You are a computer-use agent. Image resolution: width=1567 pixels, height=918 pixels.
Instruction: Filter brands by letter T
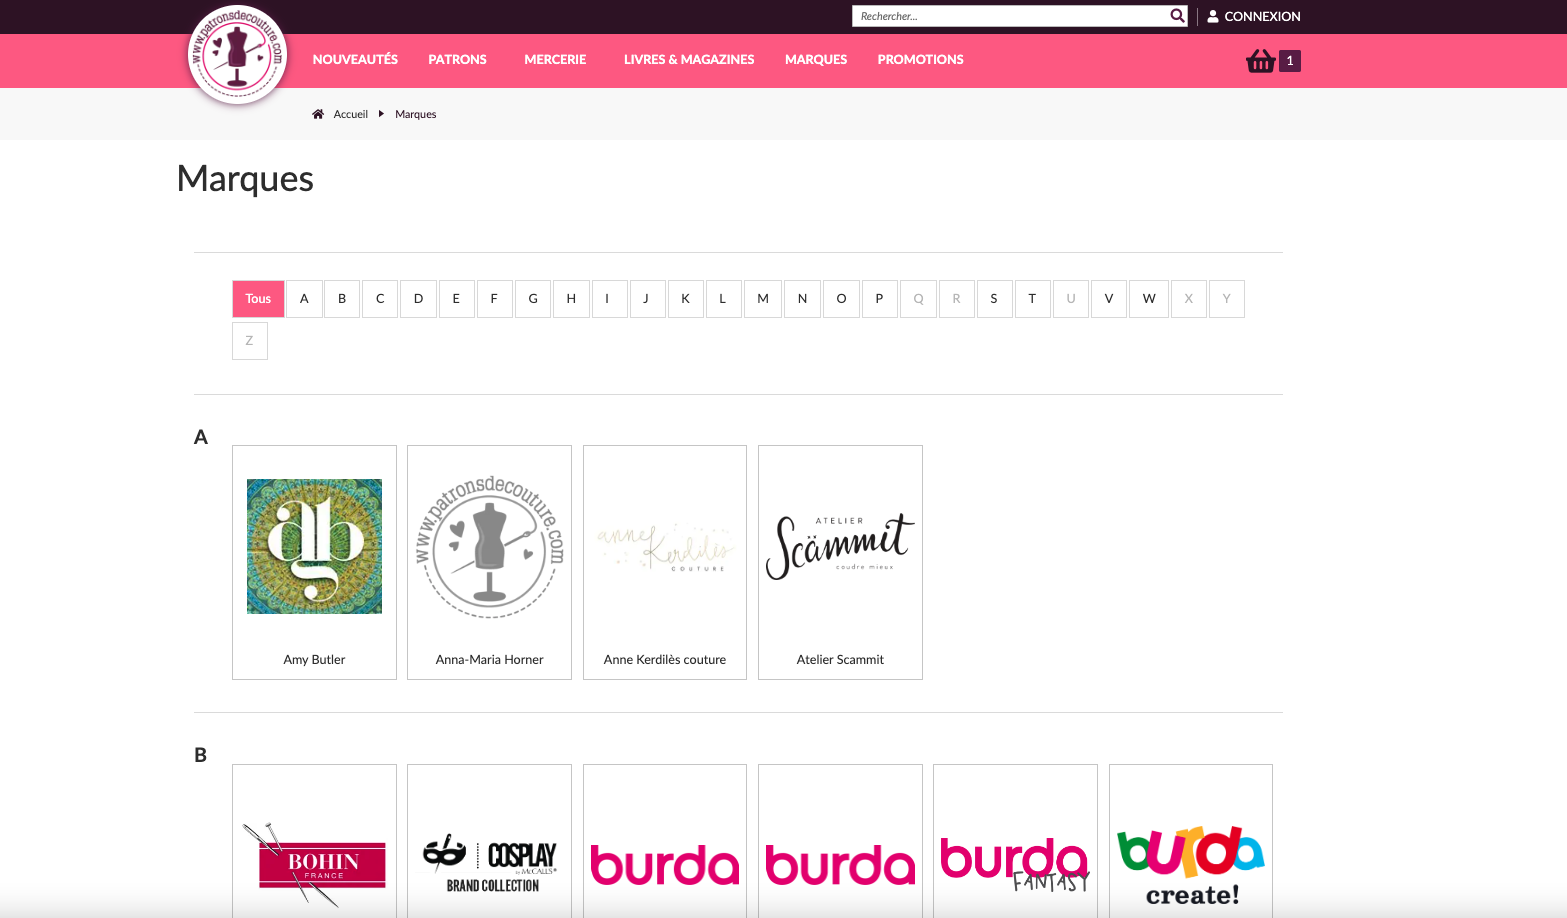(x=1032, y=299)
